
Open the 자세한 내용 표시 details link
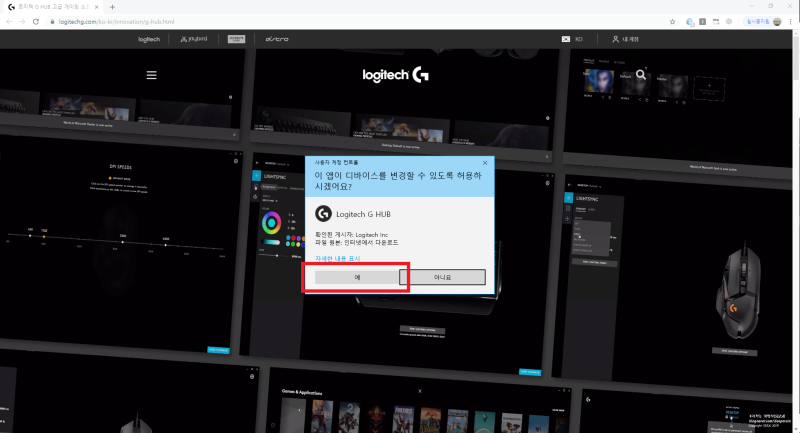click(338, 259)
